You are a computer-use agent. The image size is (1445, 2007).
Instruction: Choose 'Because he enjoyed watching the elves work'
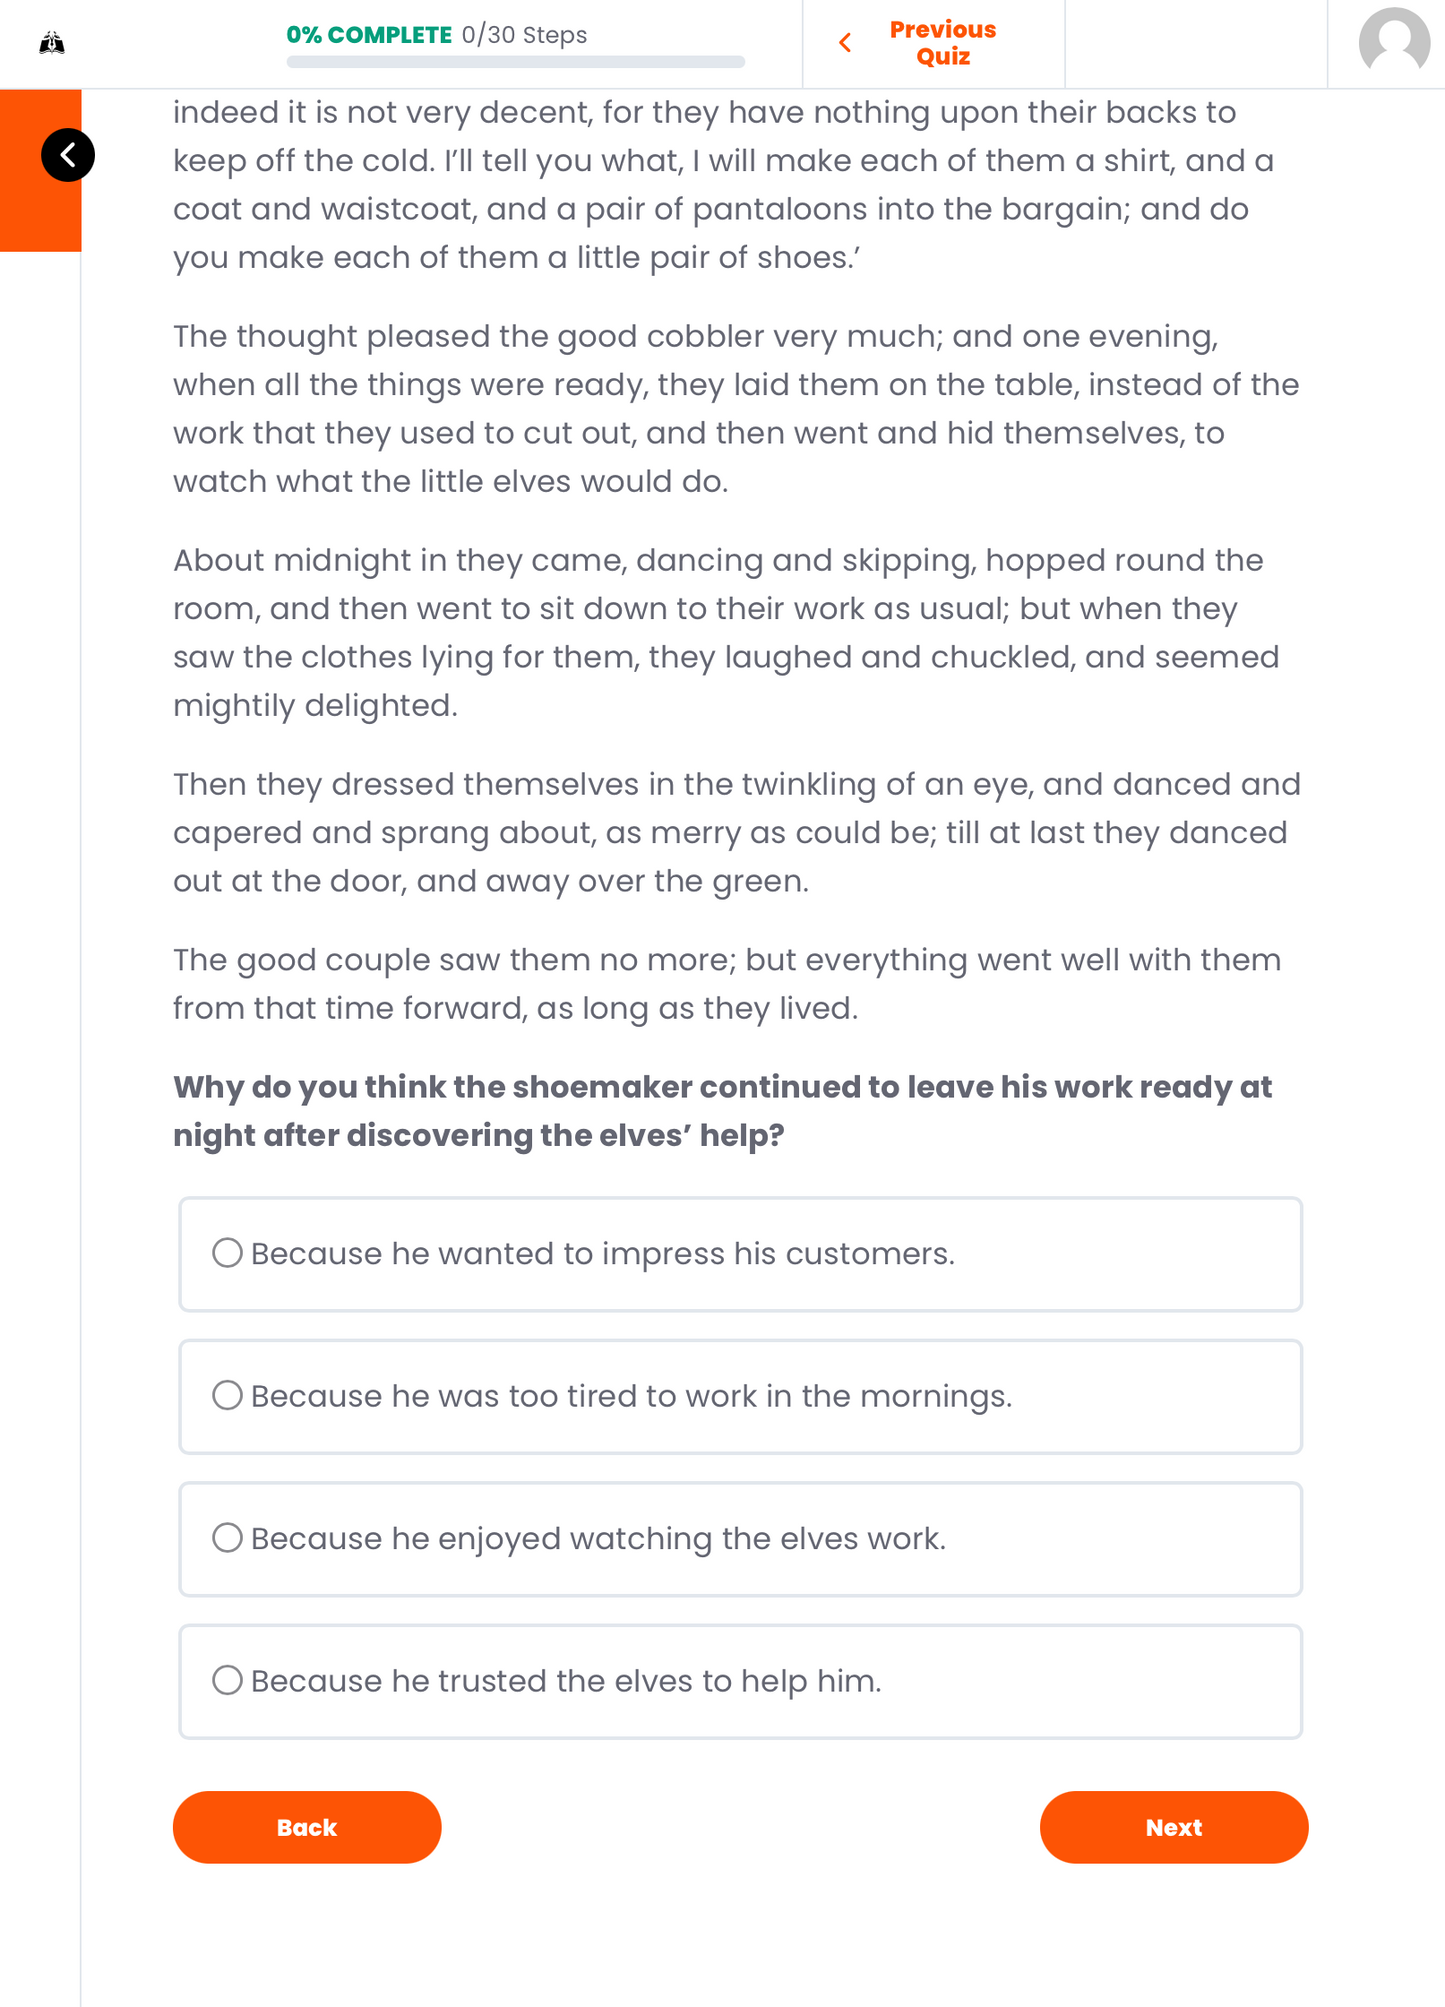228,1538
